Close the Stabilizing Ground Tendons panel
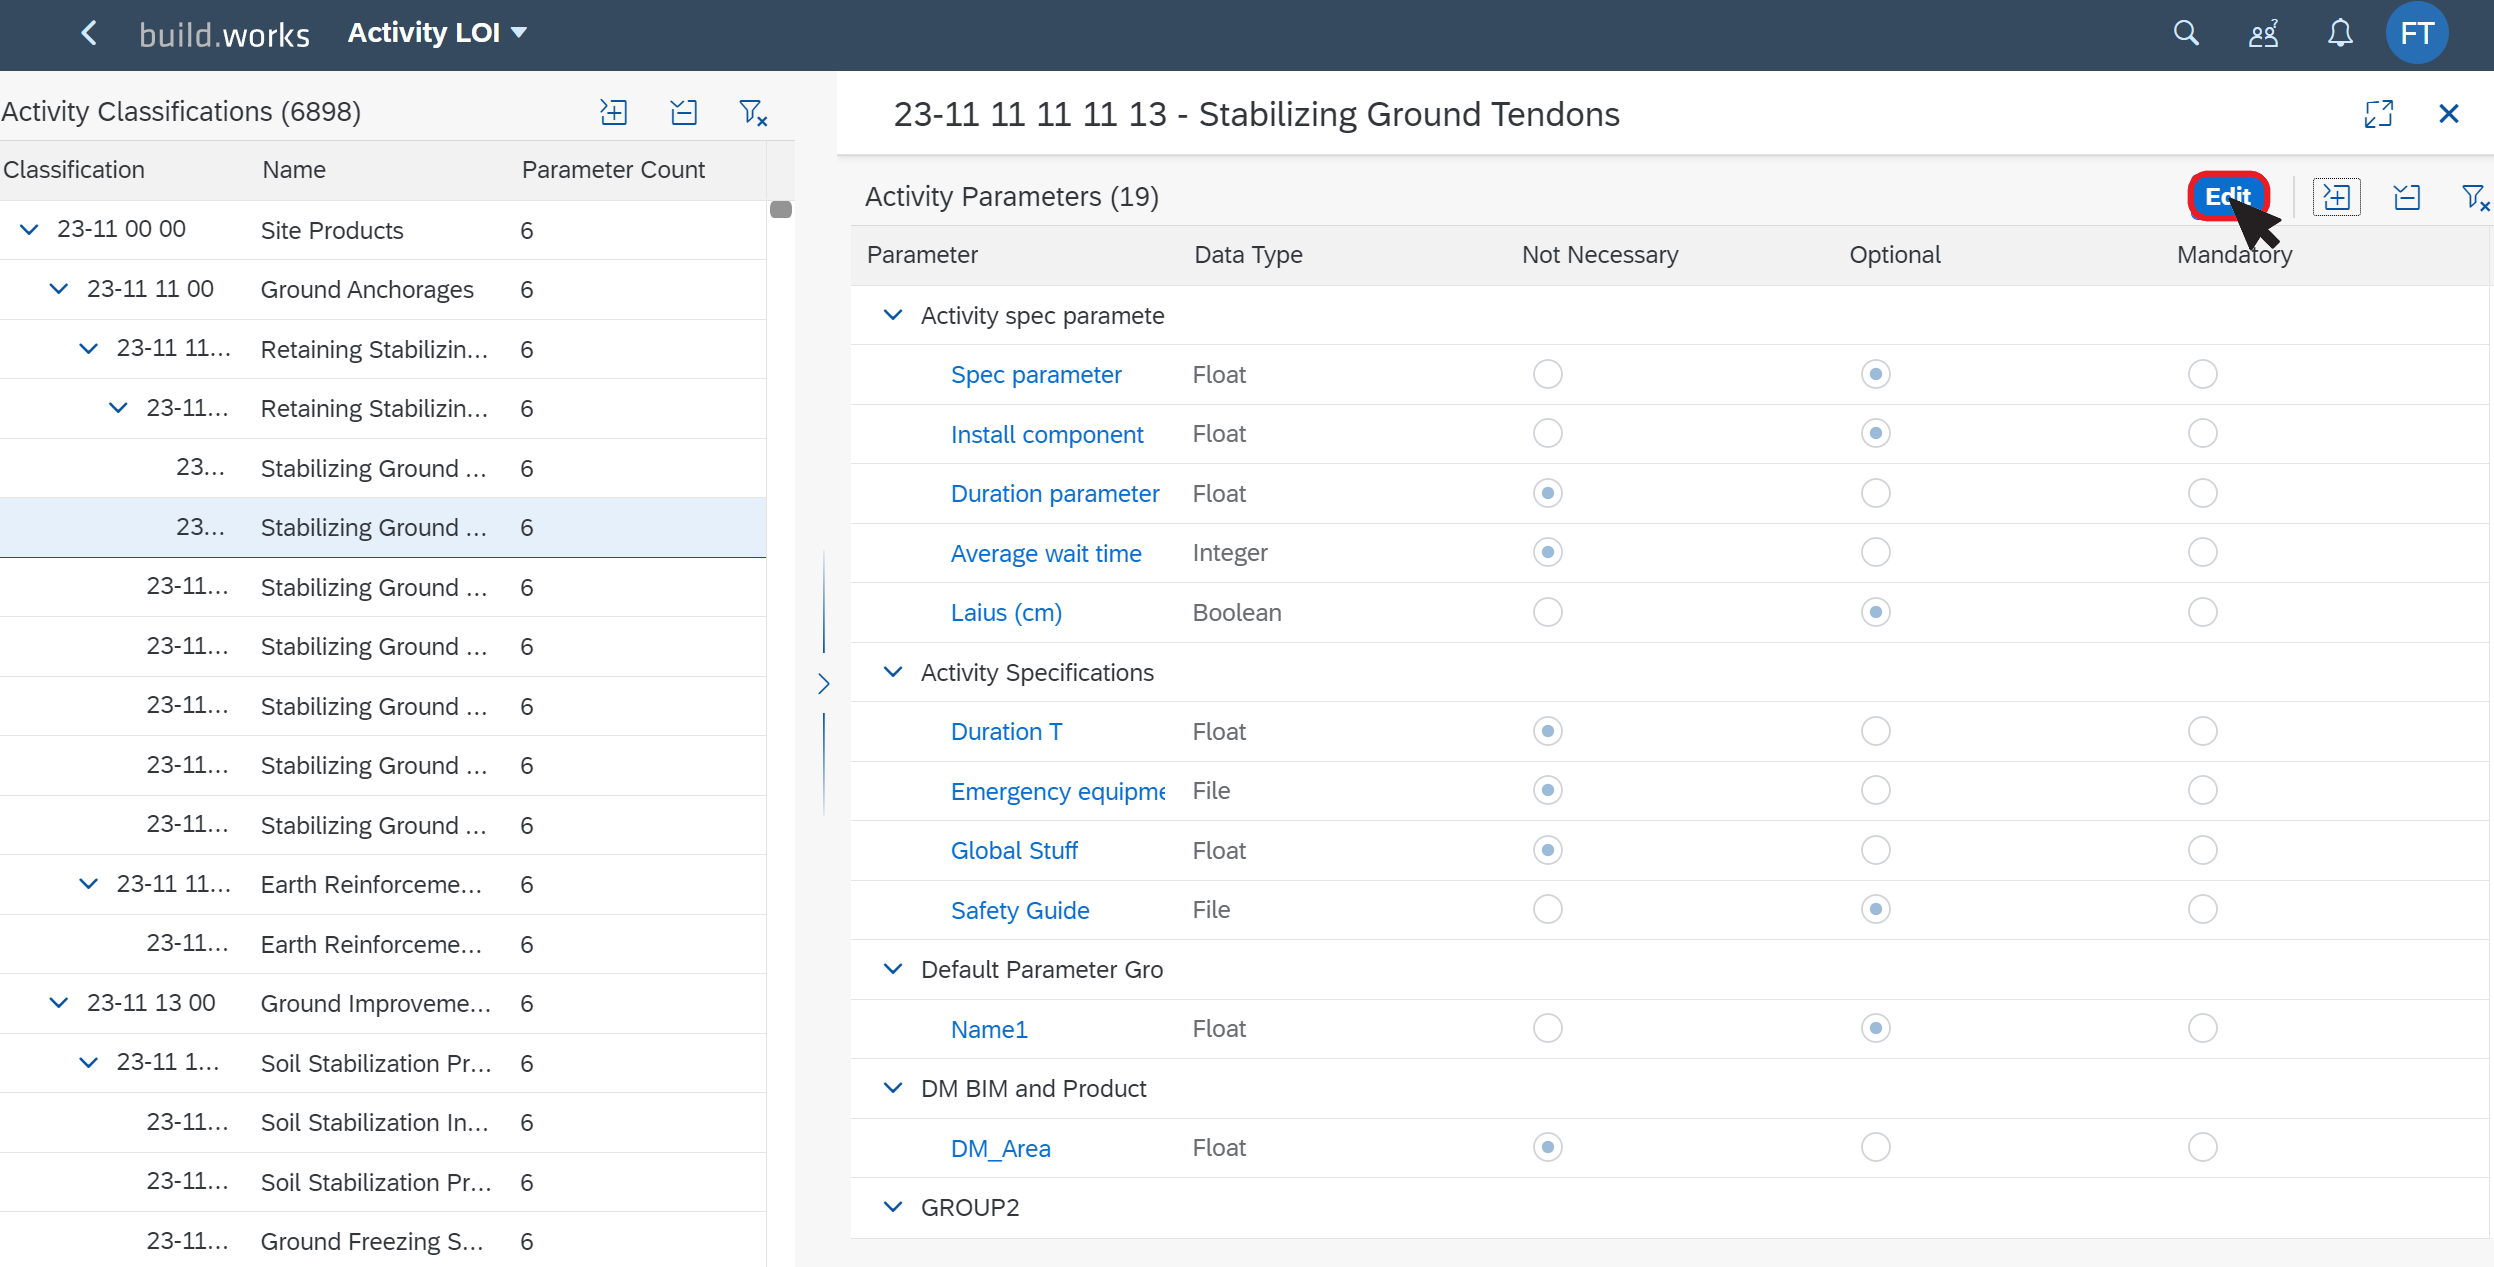The width and height of the screenshot is (2494, 1267). 2448,114
